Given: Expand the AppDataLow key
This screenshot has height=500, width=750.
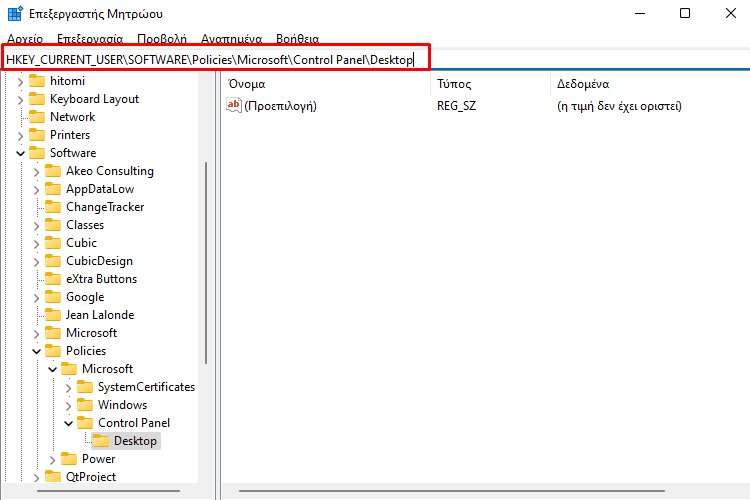Looking at the screenshot, I should point(36,190).
